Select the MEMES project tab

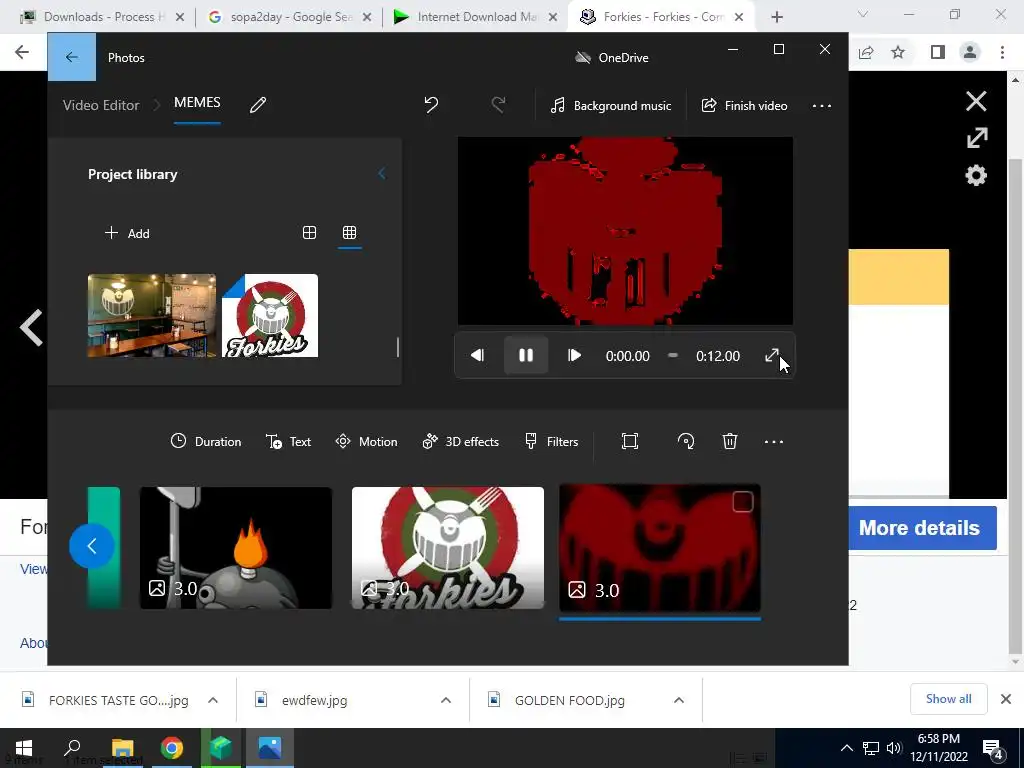coord(197,103)
